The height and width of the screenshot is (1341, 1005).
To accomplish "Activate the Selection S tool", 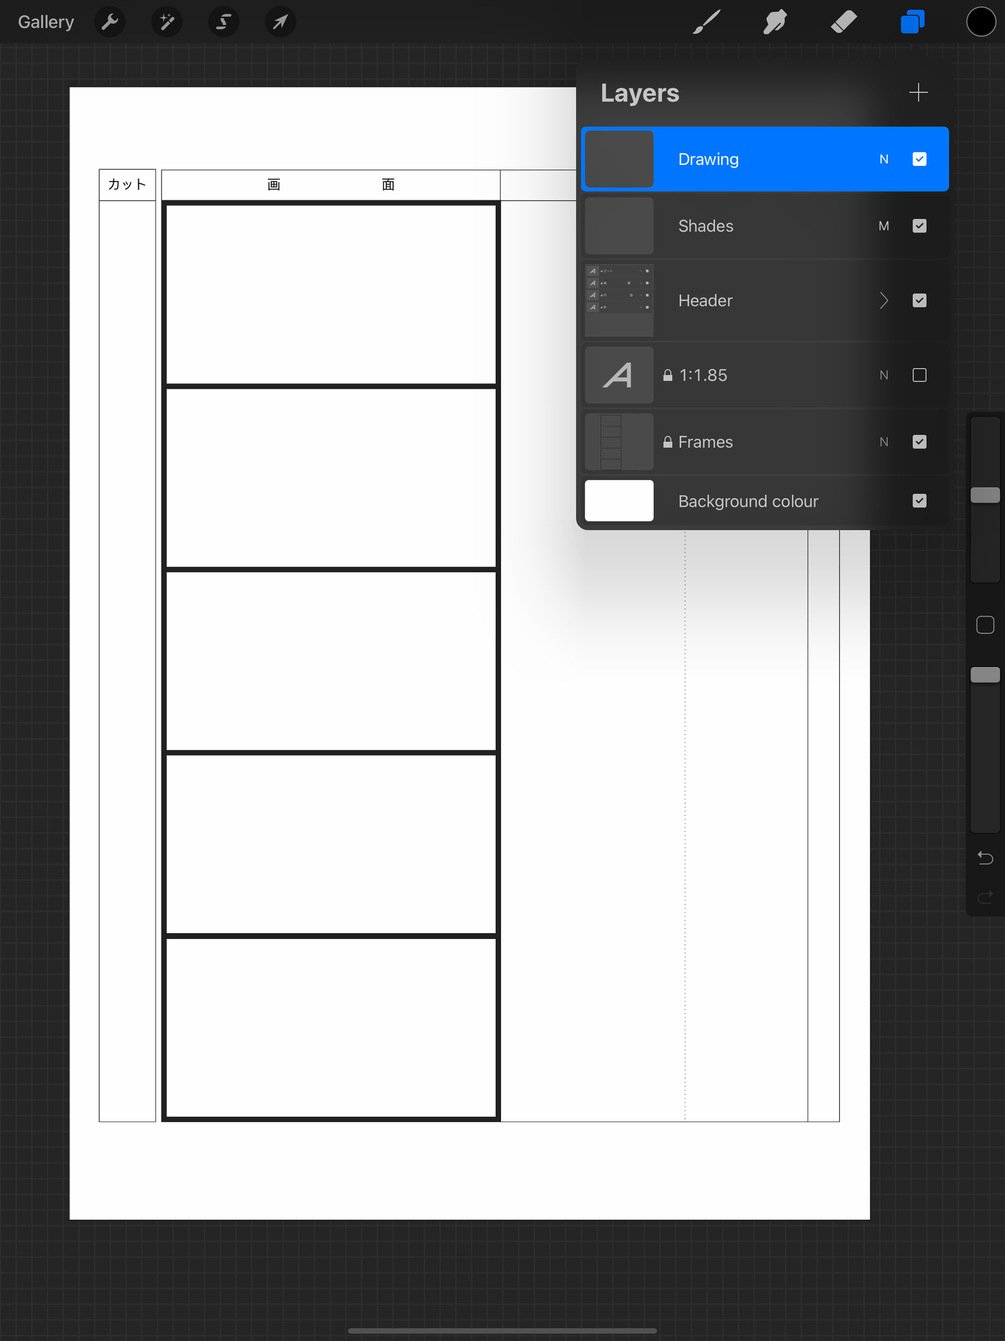I will click(224, 22).
